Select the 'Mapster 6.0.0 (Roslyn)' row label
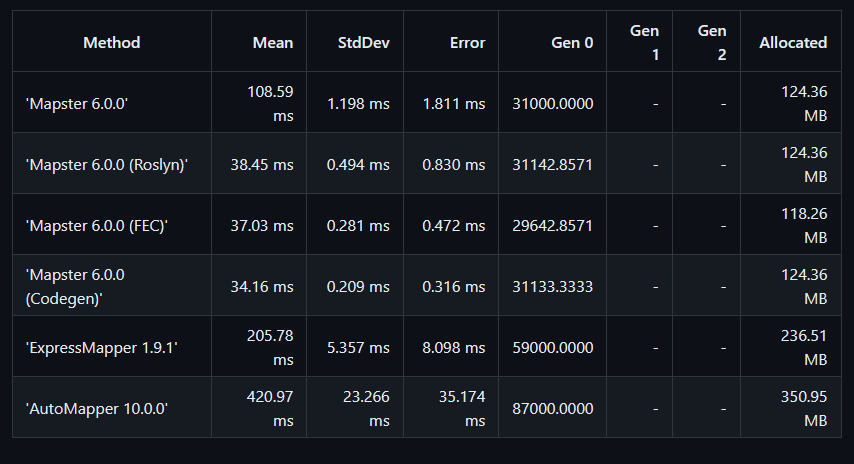Viewport: 854px width, 464px height. pyautogui.click(x=107, y=164)
